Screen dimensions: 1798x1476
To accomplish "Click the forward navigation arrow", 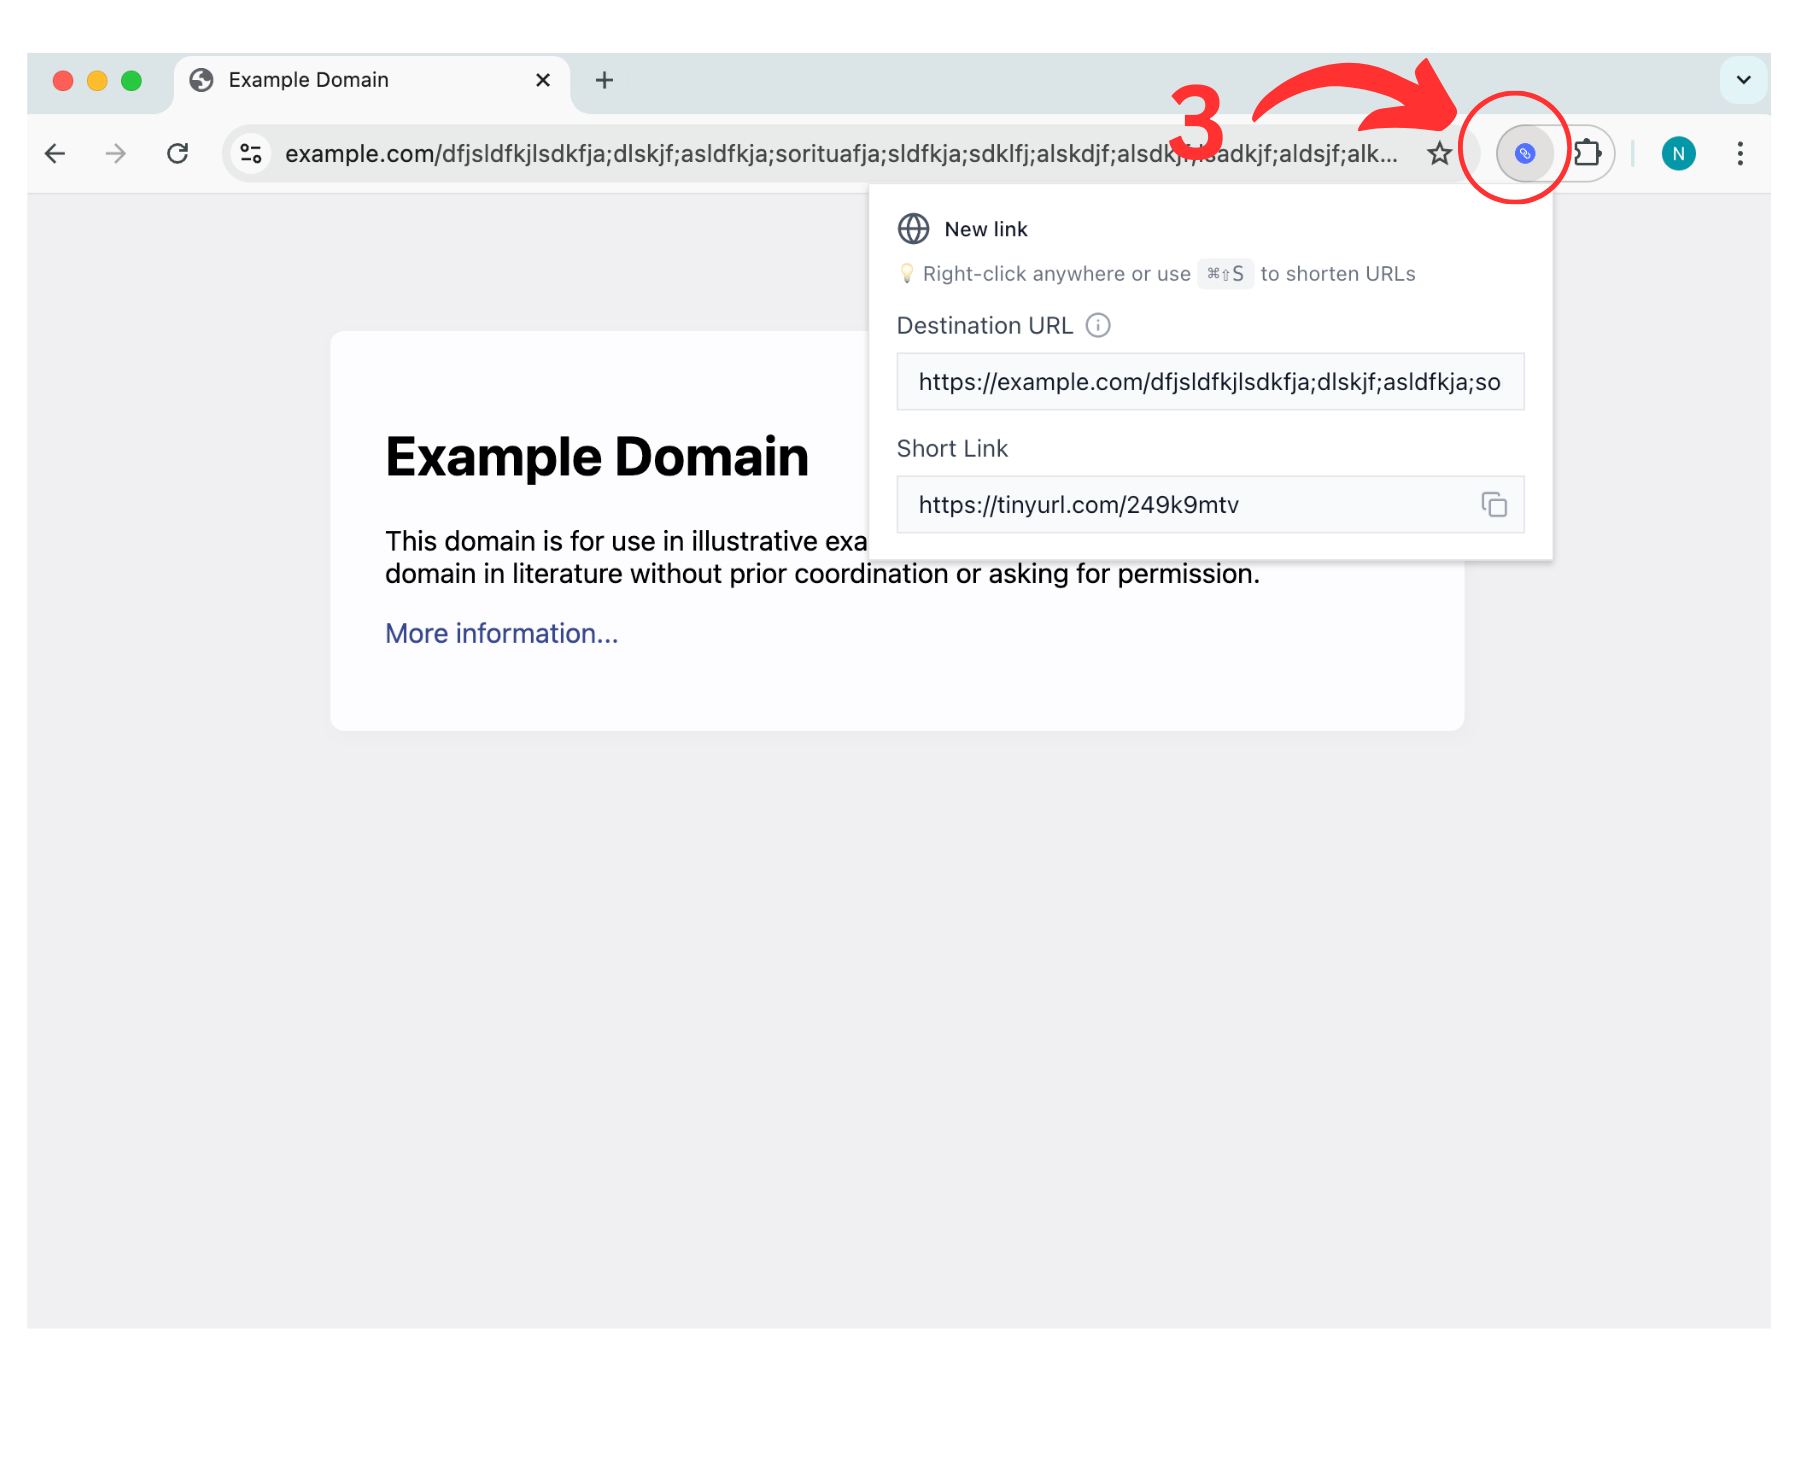I will click(116, 153).
